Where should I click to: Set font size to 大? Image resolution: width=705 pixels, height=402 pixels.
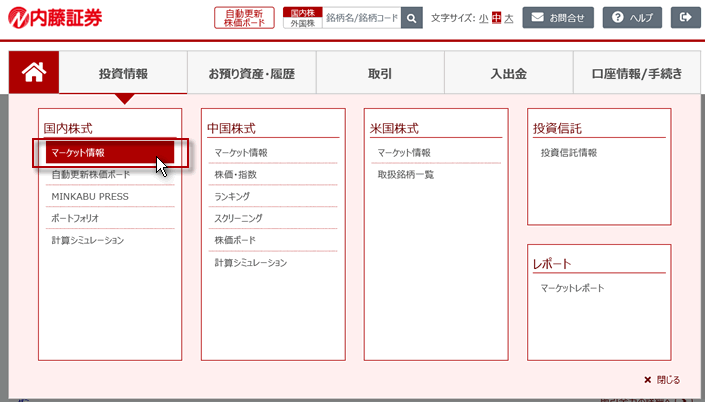click(x=508, y=18)
